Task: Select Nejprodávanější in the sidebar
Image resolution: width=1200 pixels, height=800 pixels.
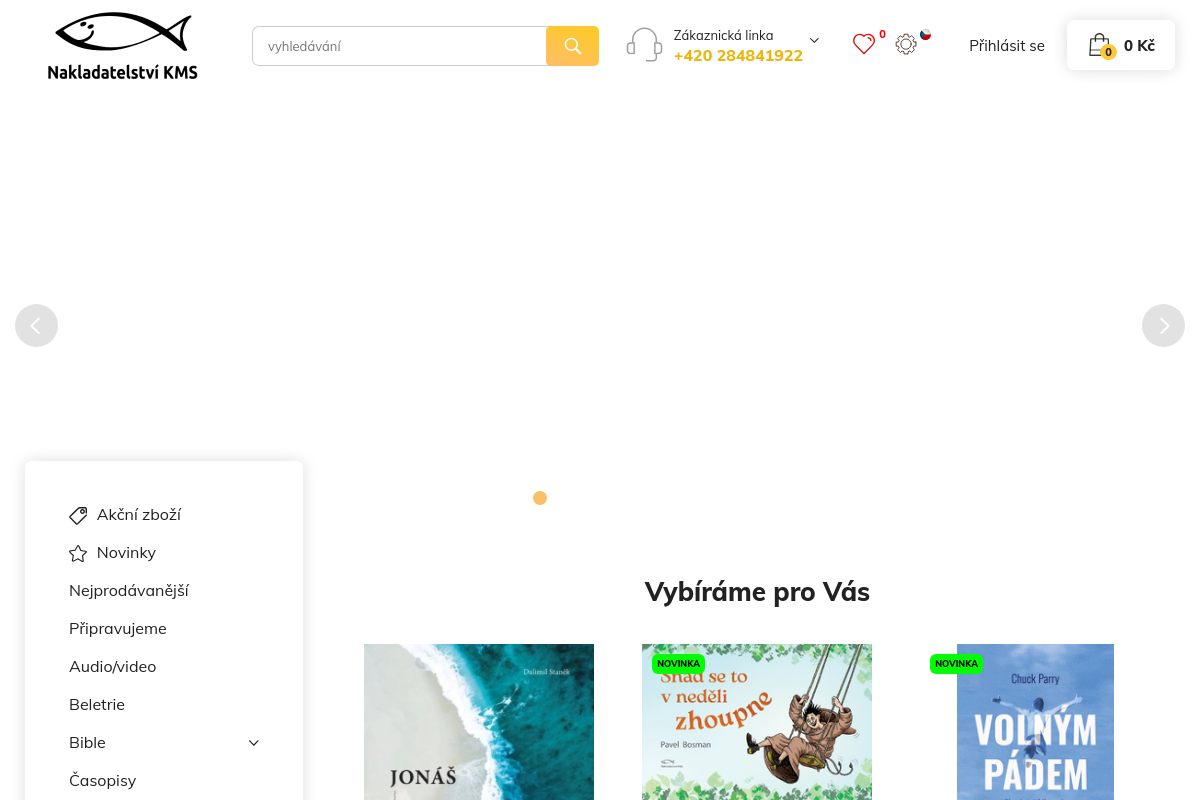Action: point(129,591)
